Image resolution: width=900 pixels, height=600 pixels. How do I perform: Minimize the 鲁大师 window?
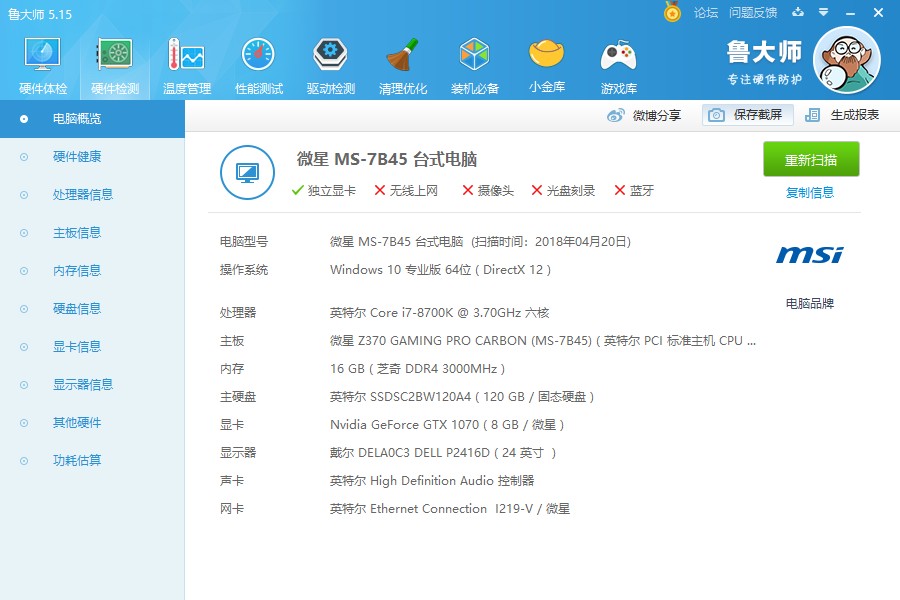tap(851, 13)
